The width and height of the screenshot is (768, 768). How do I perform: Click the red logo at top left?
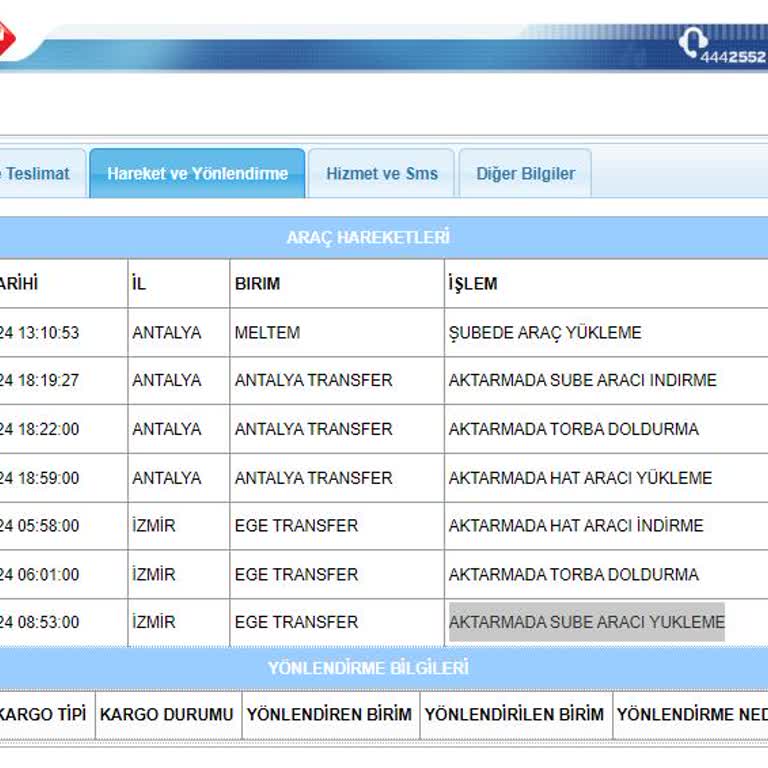7,38
